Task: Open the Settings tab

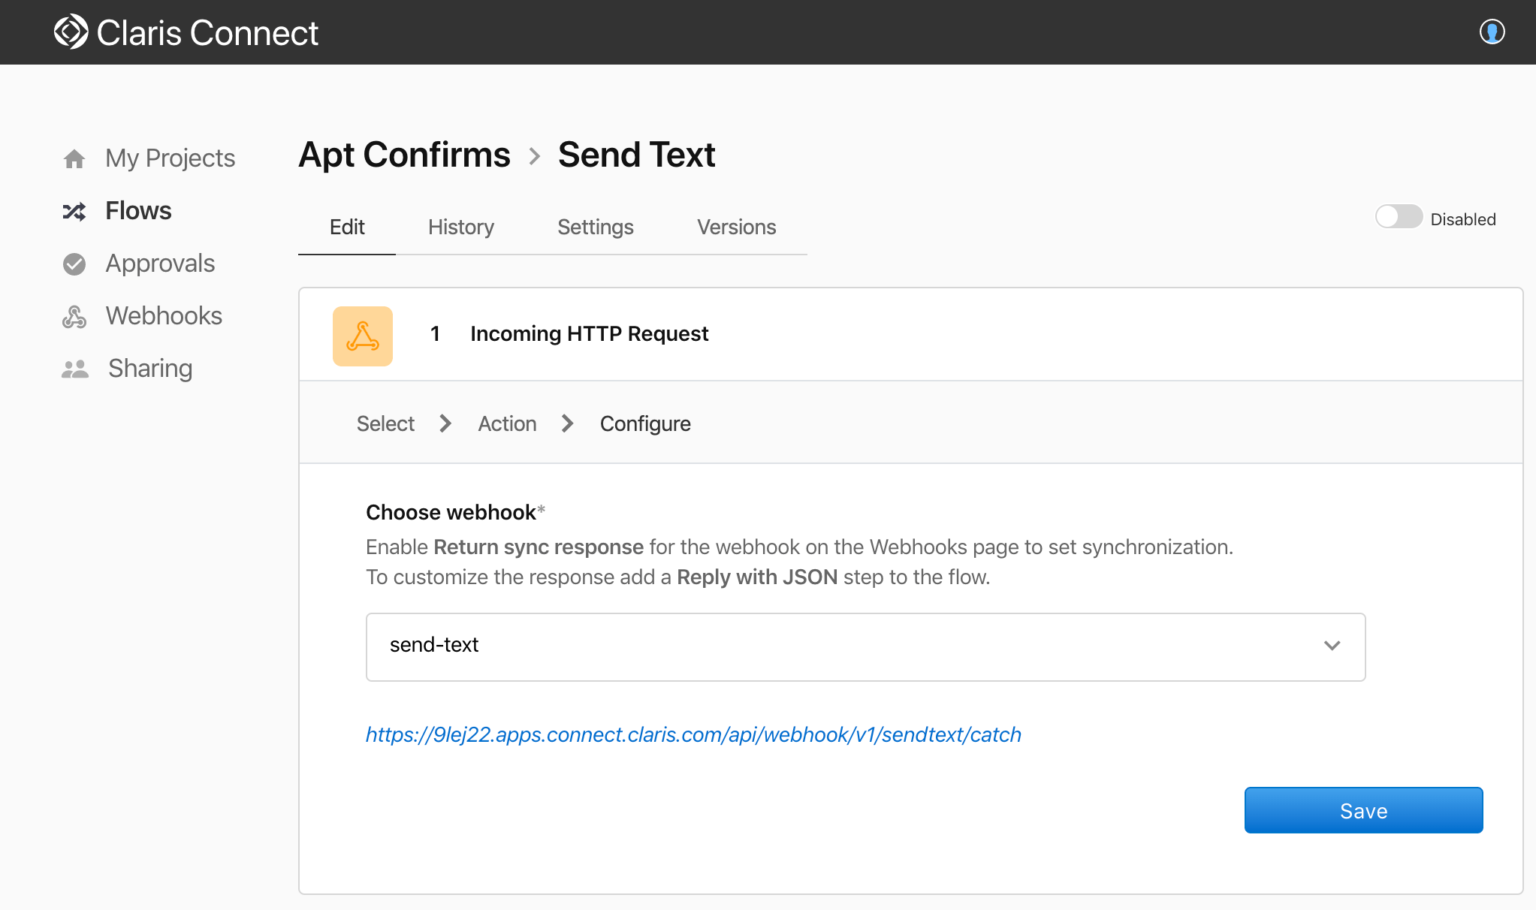Action: tap(595, 227)
